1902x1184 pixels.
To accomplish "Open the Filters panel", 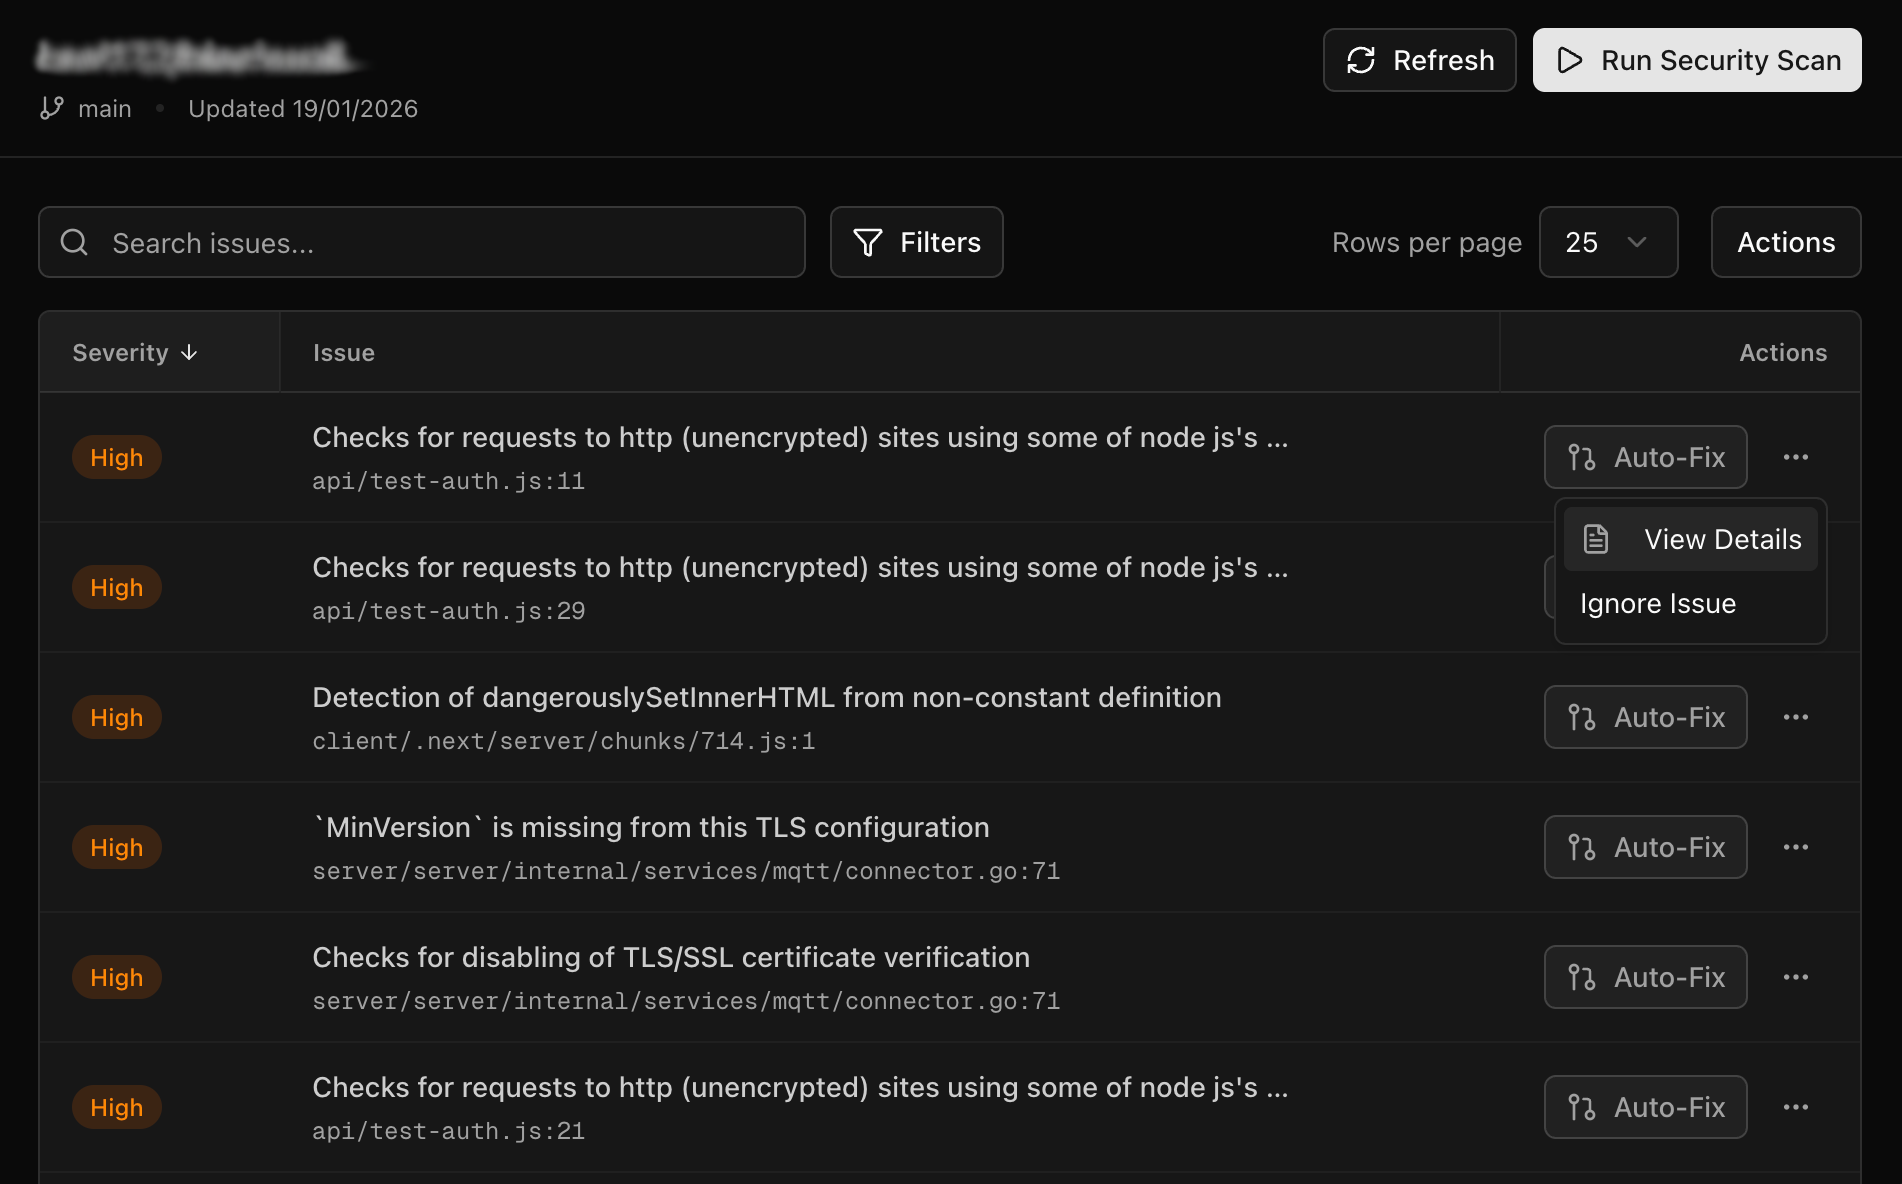I will pyautogui.click(x=916, y=242).
